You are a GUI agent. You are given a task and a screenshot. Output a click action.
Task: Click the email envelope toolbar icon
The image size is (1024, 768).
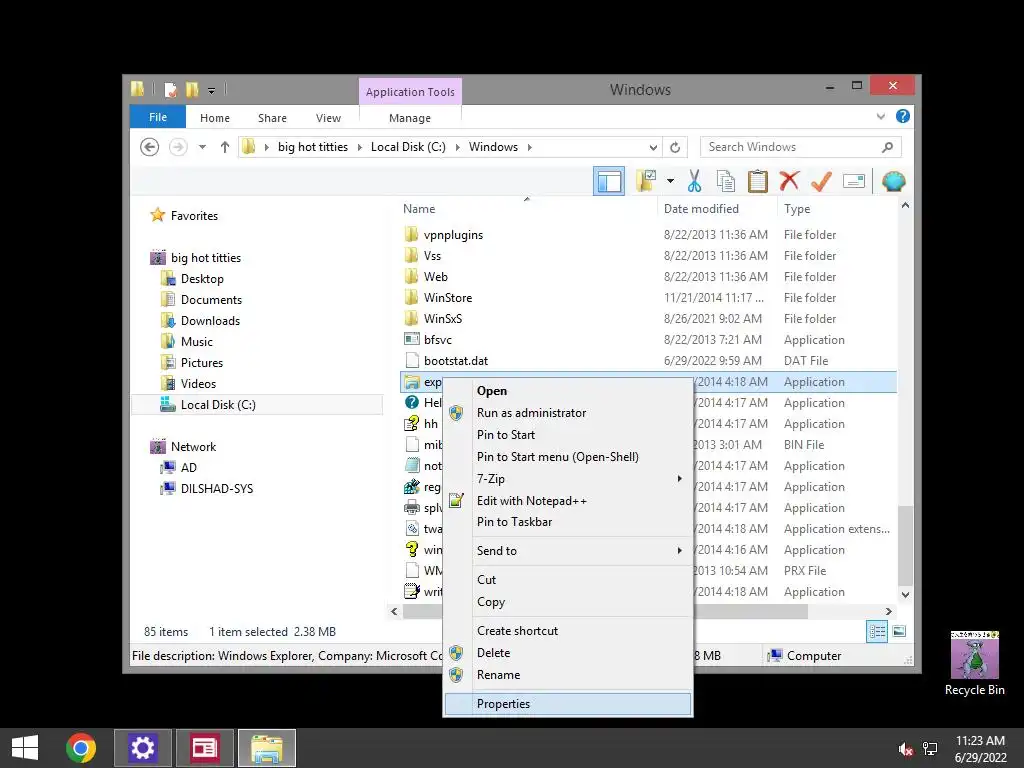(x=854, y=181)
